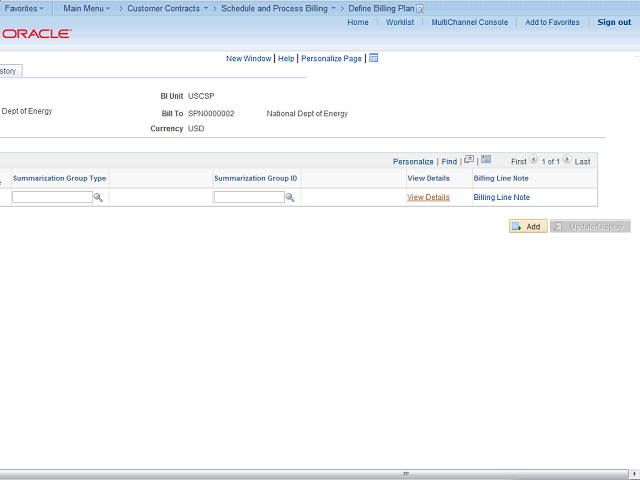Open the View Details row link
The height and width of the screenshot is (480, 640).
point(429,197)
